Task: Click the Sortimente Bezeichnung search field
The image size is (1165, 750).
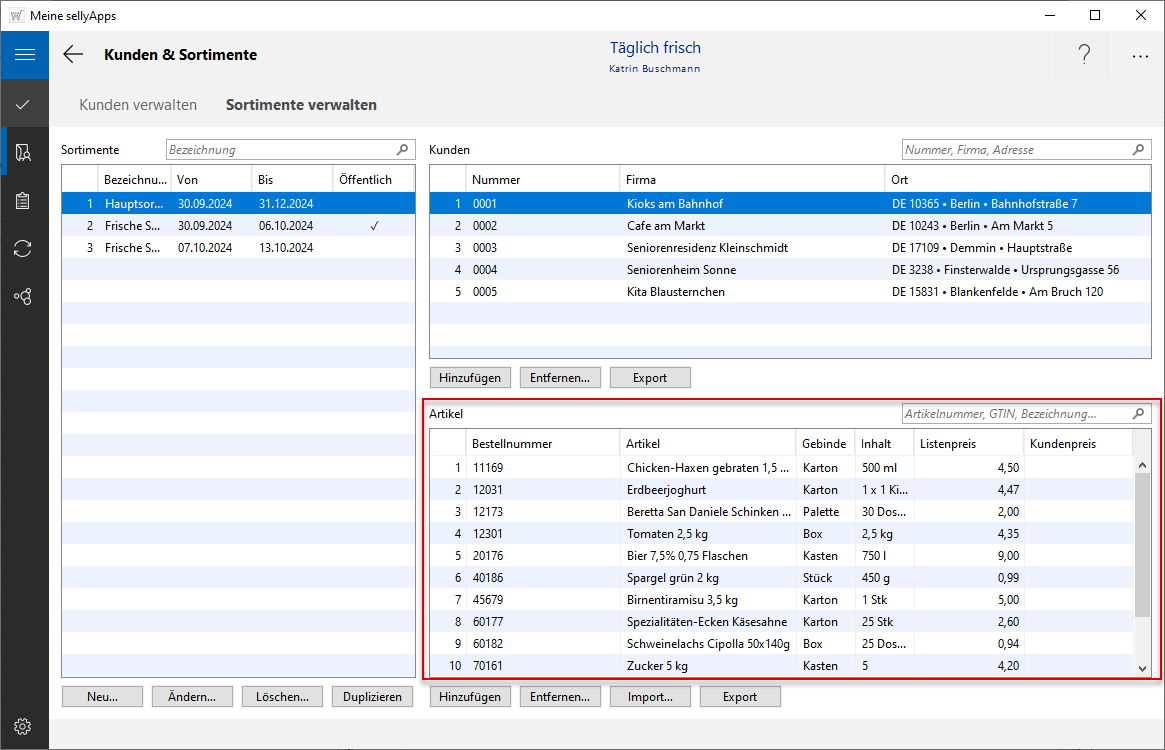Action: point(282,150)
